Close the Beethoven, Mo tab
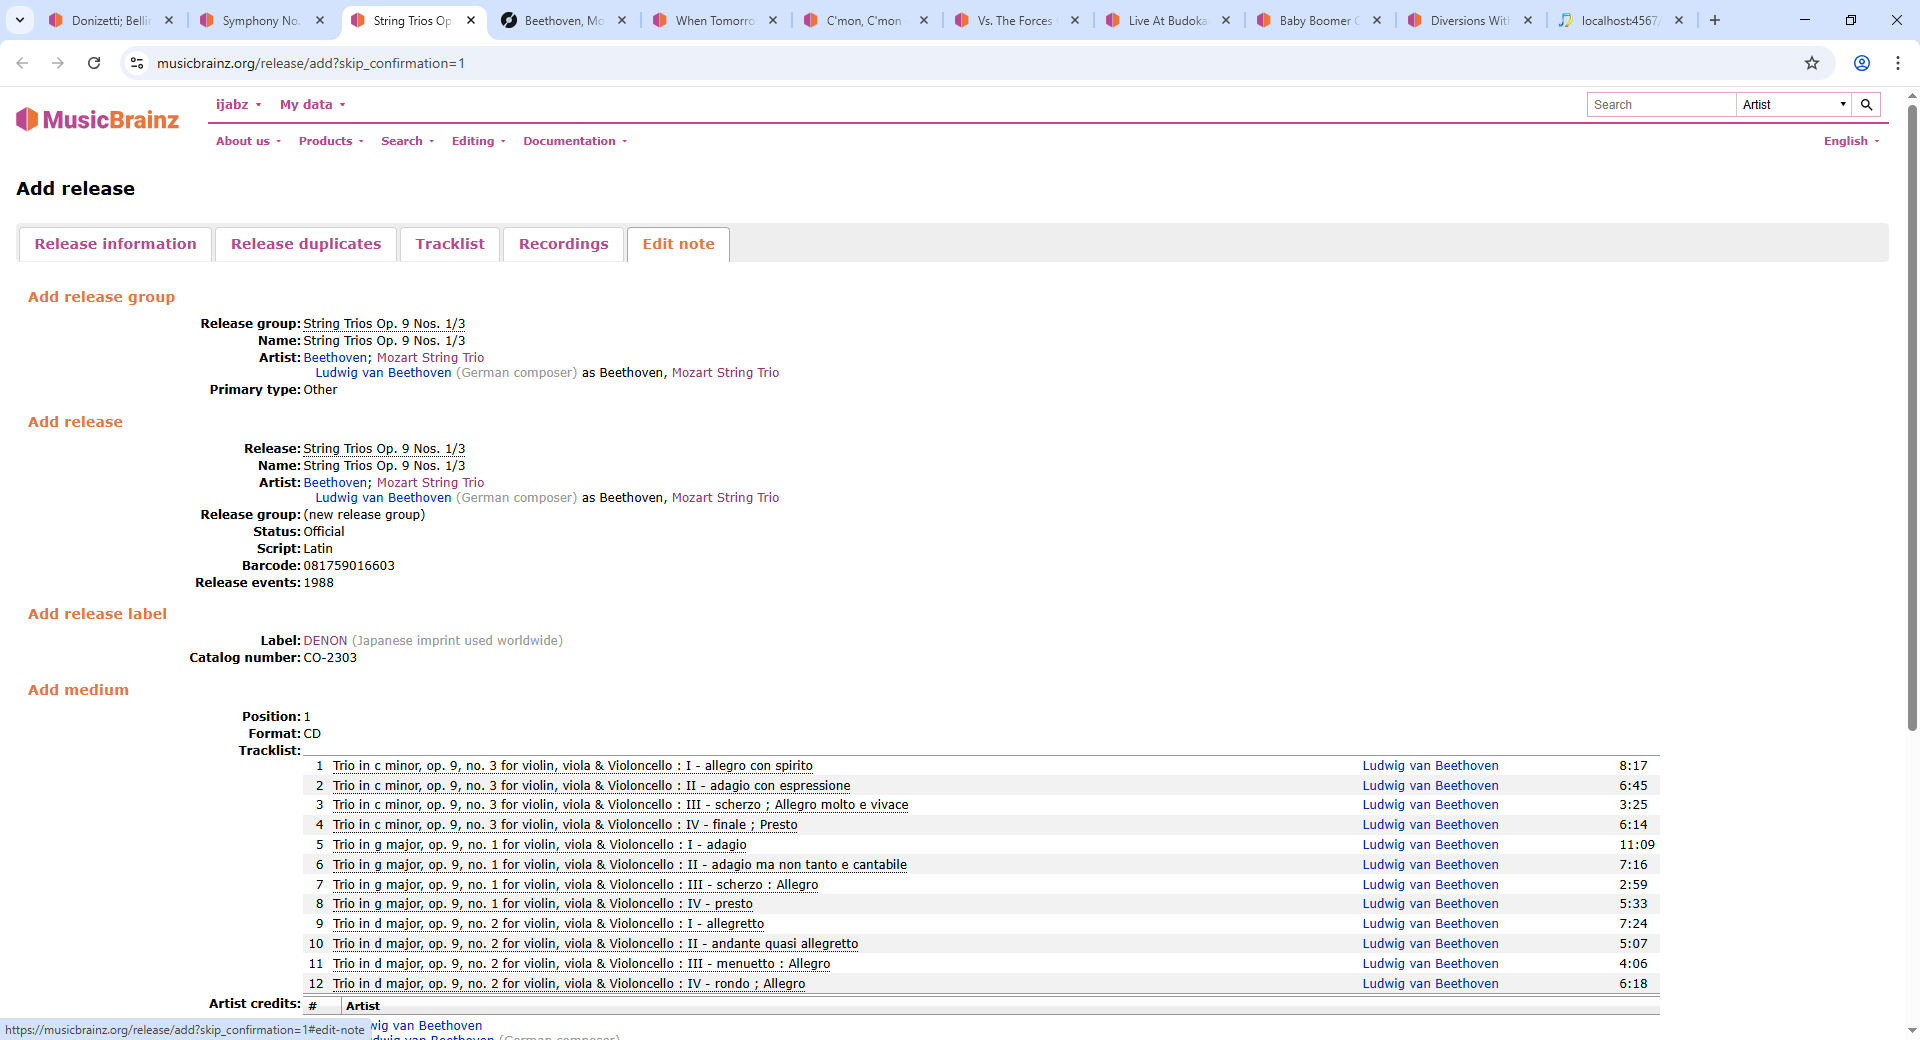The width and height of the screenshot is (1920, 1040). point(622,20)
